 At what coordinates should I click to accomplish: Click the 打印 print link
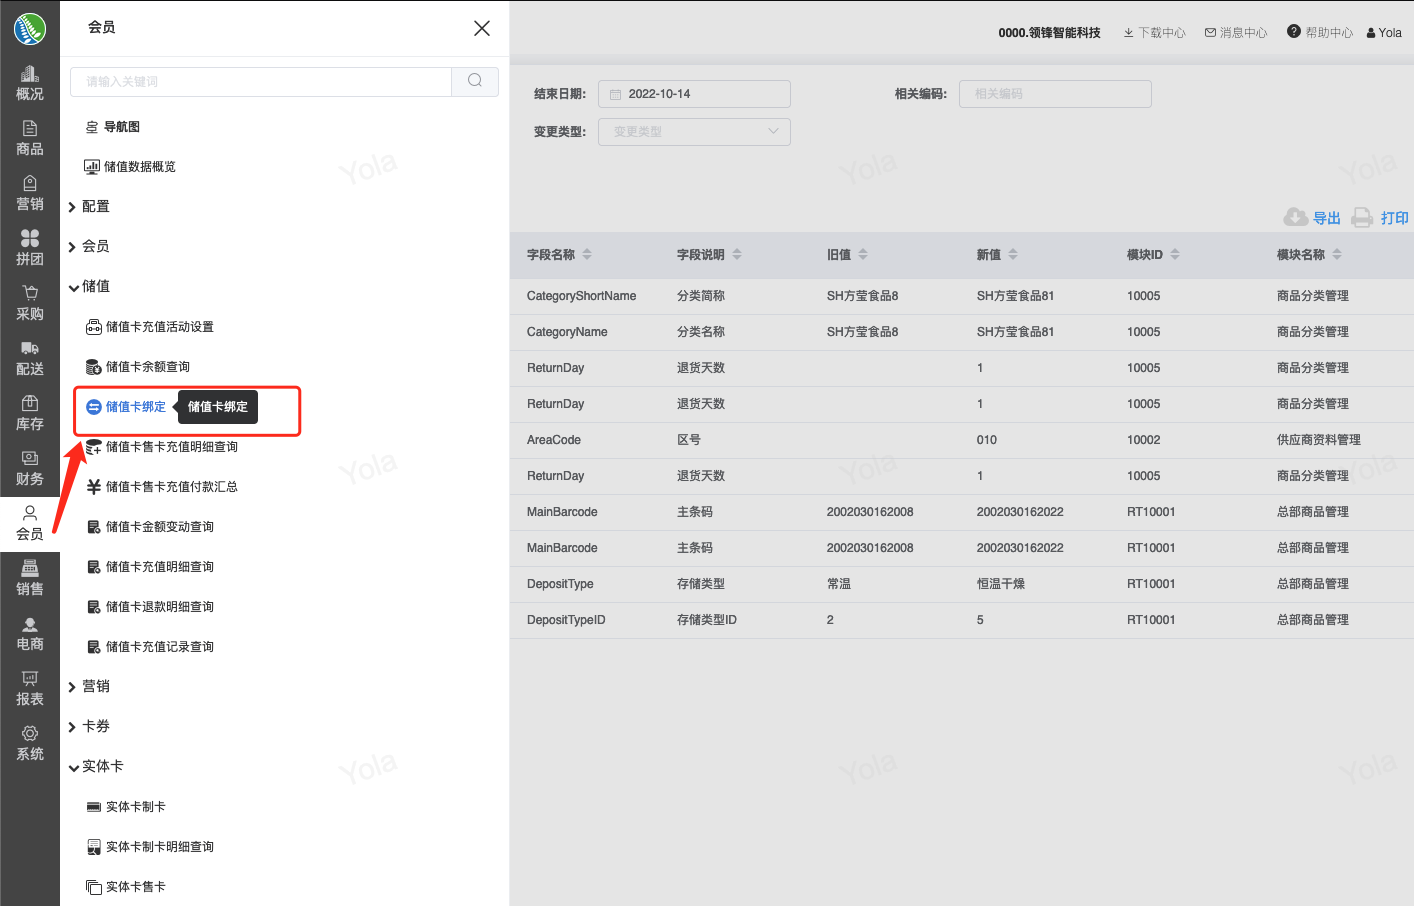click(x=1395, y=218)
